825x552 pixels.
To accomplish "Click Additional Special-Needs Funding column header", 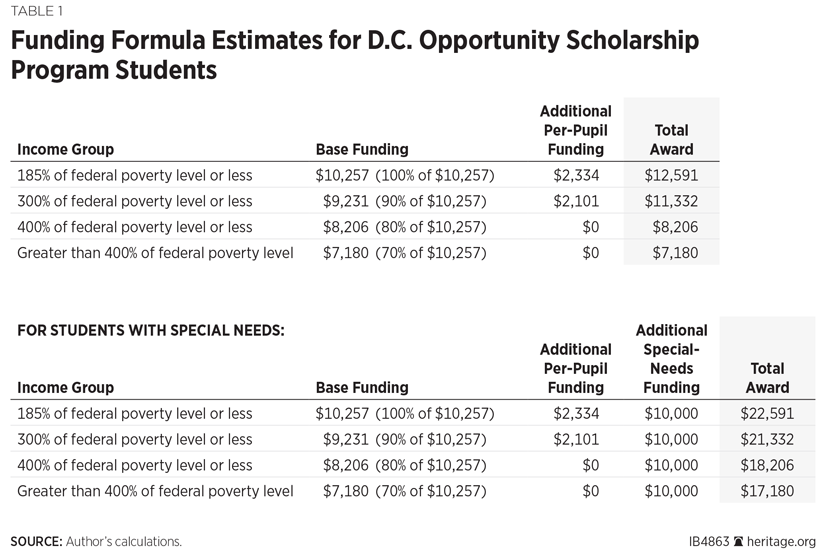I will click(671, 358).
